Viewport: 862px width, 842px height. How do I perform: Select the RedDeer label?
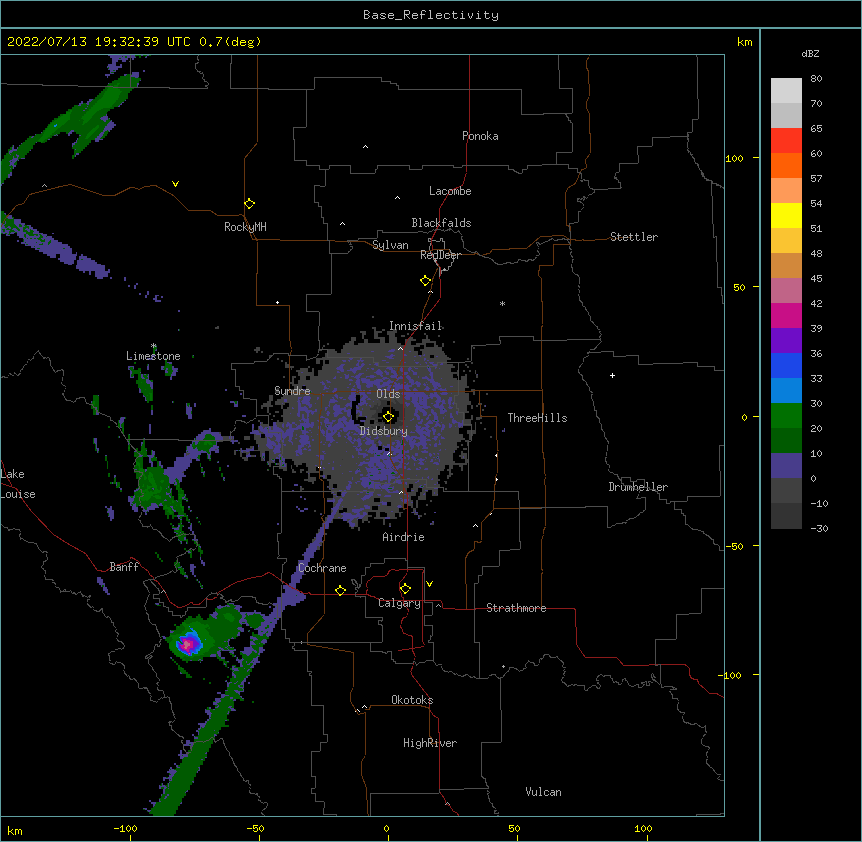440,255
